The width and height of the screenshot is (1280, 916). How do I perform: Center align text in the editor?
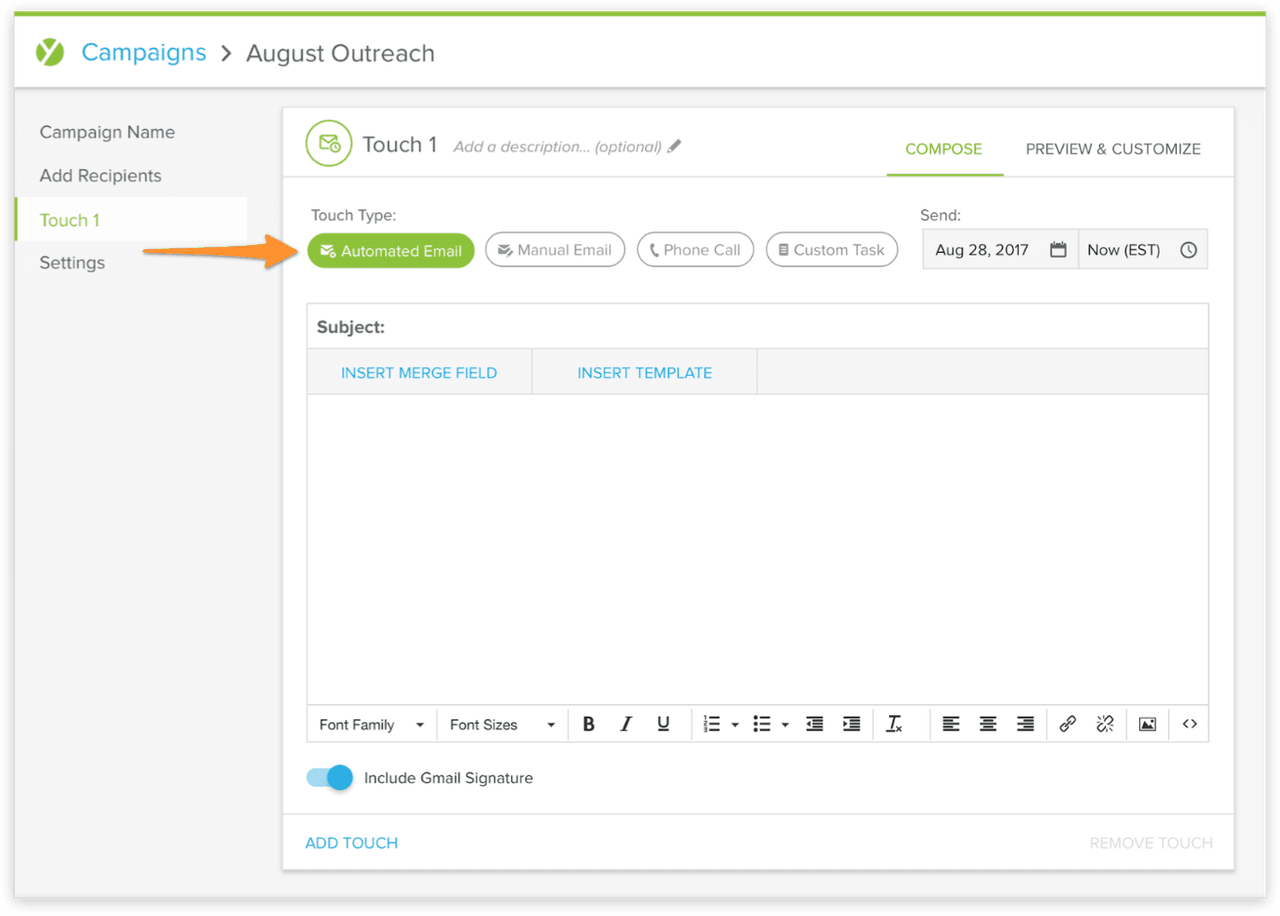pos(988,723)
